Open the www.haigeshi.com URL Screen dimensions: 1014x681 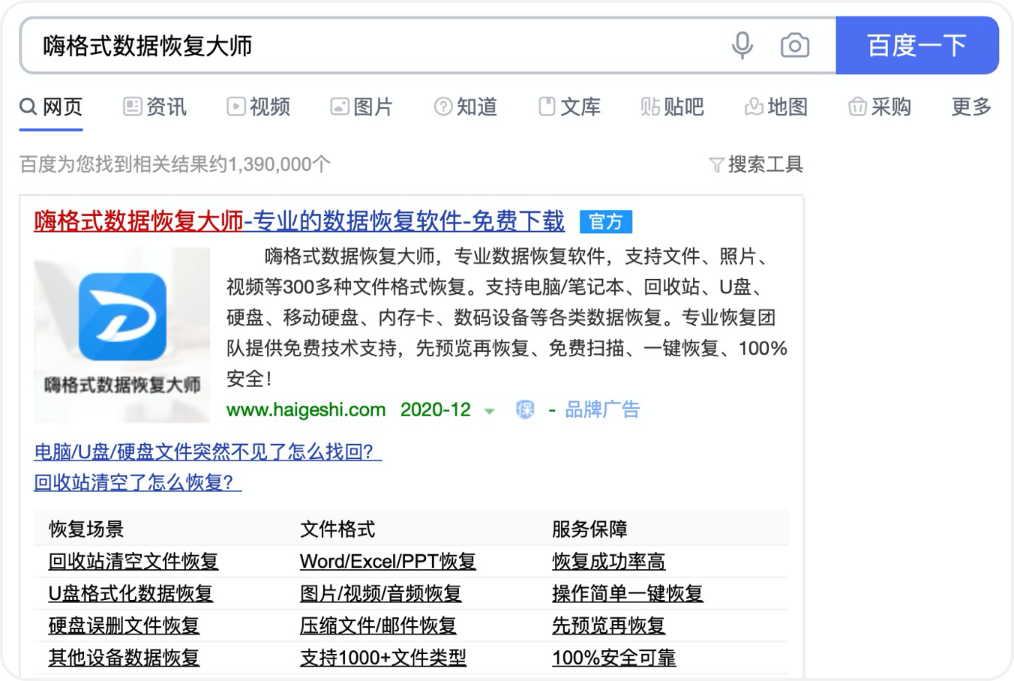(306, 410)
